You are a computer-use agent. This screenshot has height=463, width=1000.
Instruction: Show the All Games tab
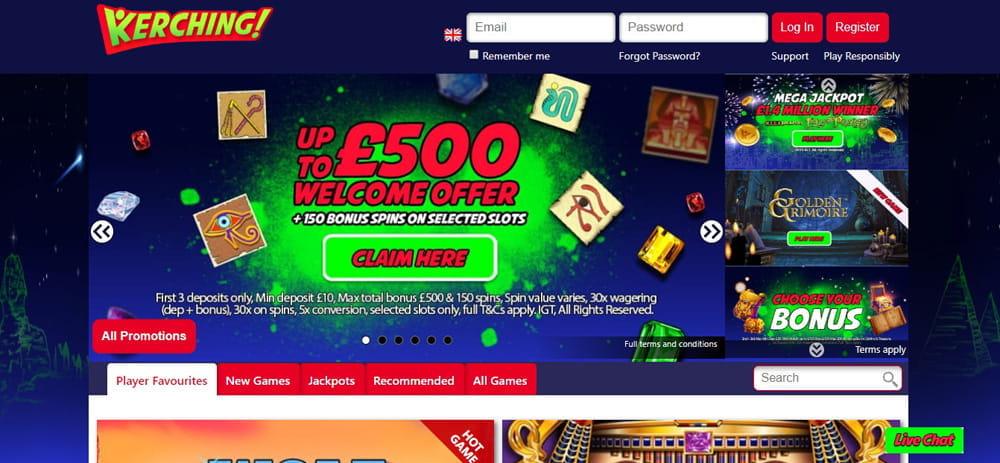pyautogui.click(x=500, y=380)
